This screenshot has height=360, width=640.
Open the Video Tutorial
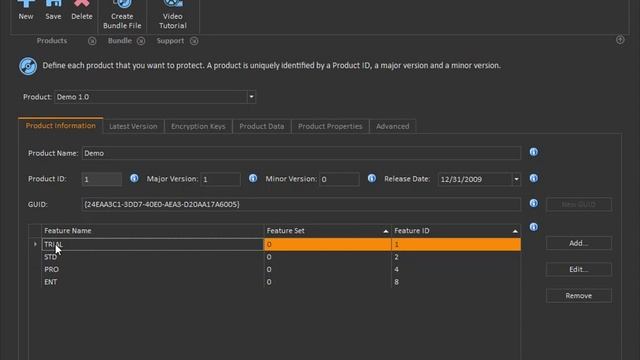(173, 15)
